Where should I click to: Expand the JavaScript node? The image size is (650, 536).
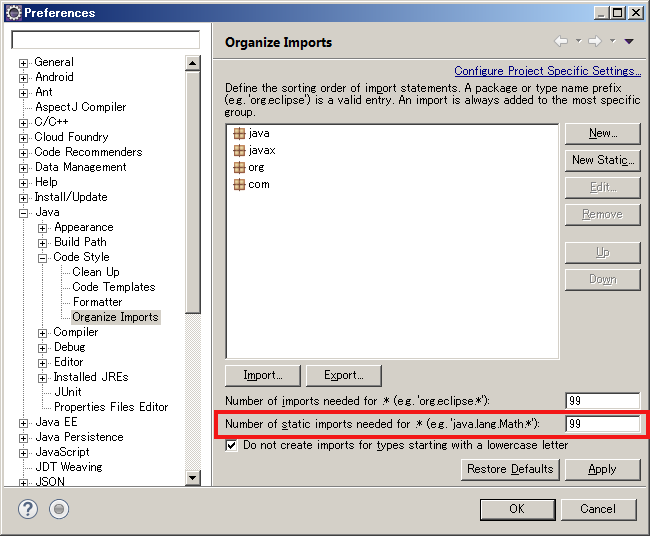click(23, 453)
